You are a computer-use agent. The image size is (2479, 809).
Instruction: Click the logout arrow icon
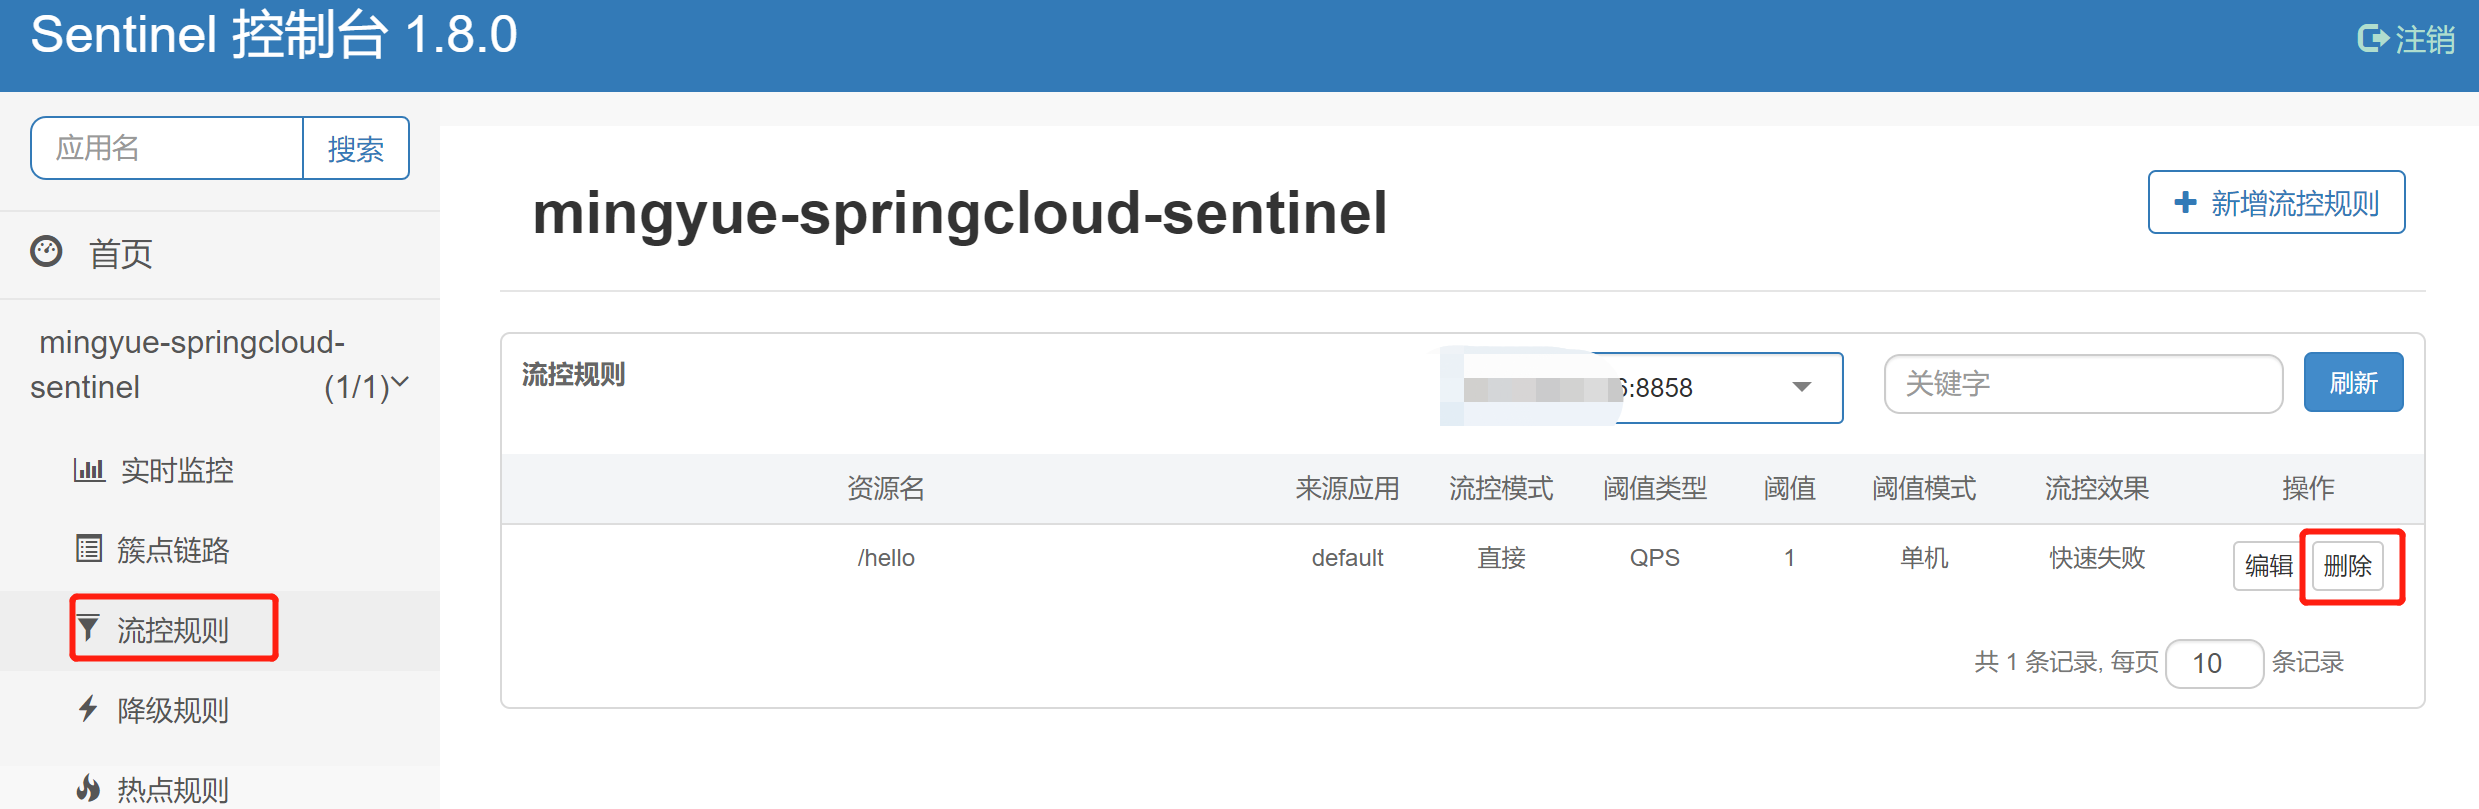pyautogui.click(x=2372, y=39)
